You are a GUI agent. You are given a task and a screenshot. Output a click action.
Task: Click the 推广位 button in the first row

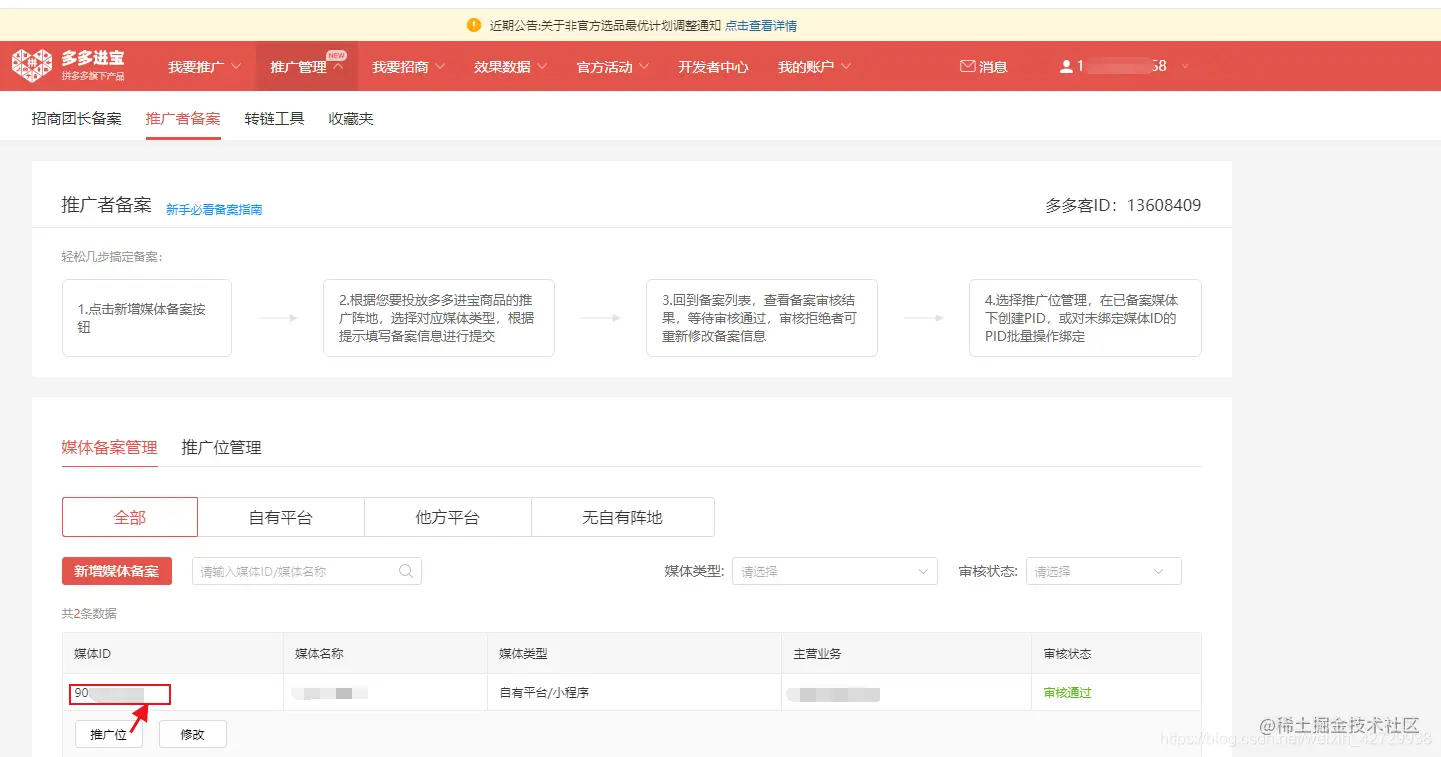click(109, 734)
